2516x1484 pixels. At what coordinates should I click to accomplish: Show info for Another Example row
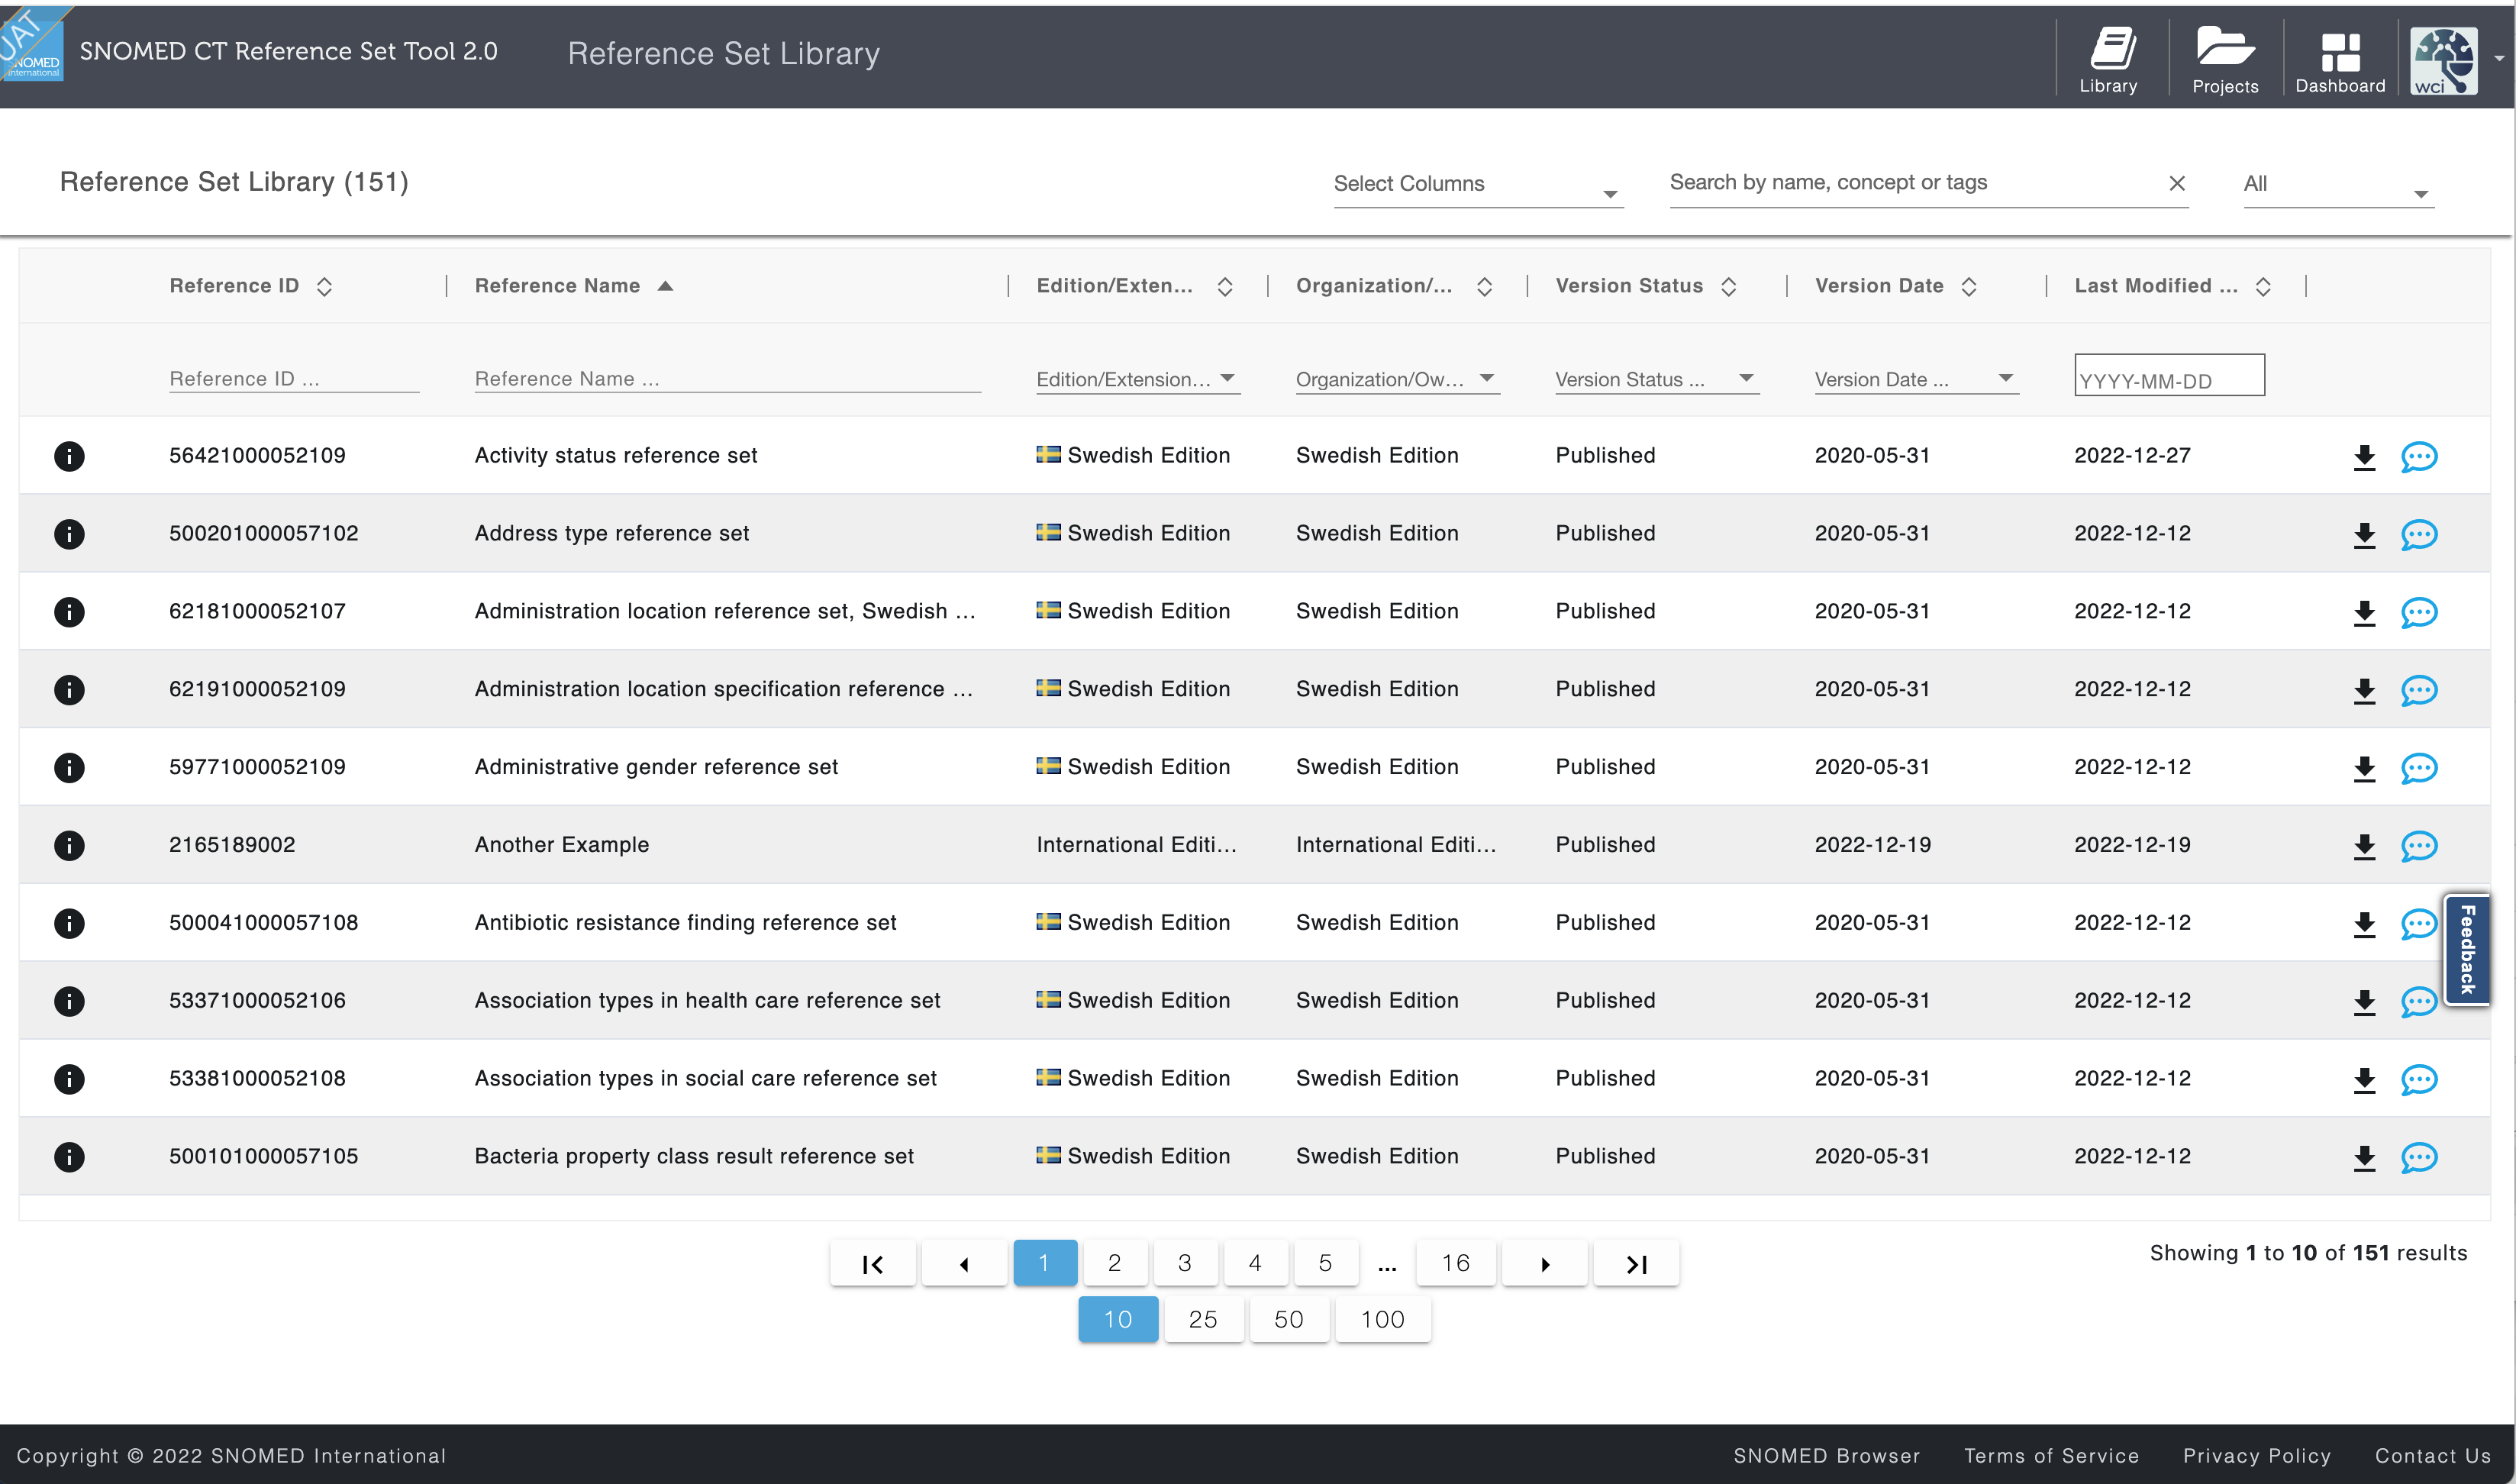coord(69,846)
